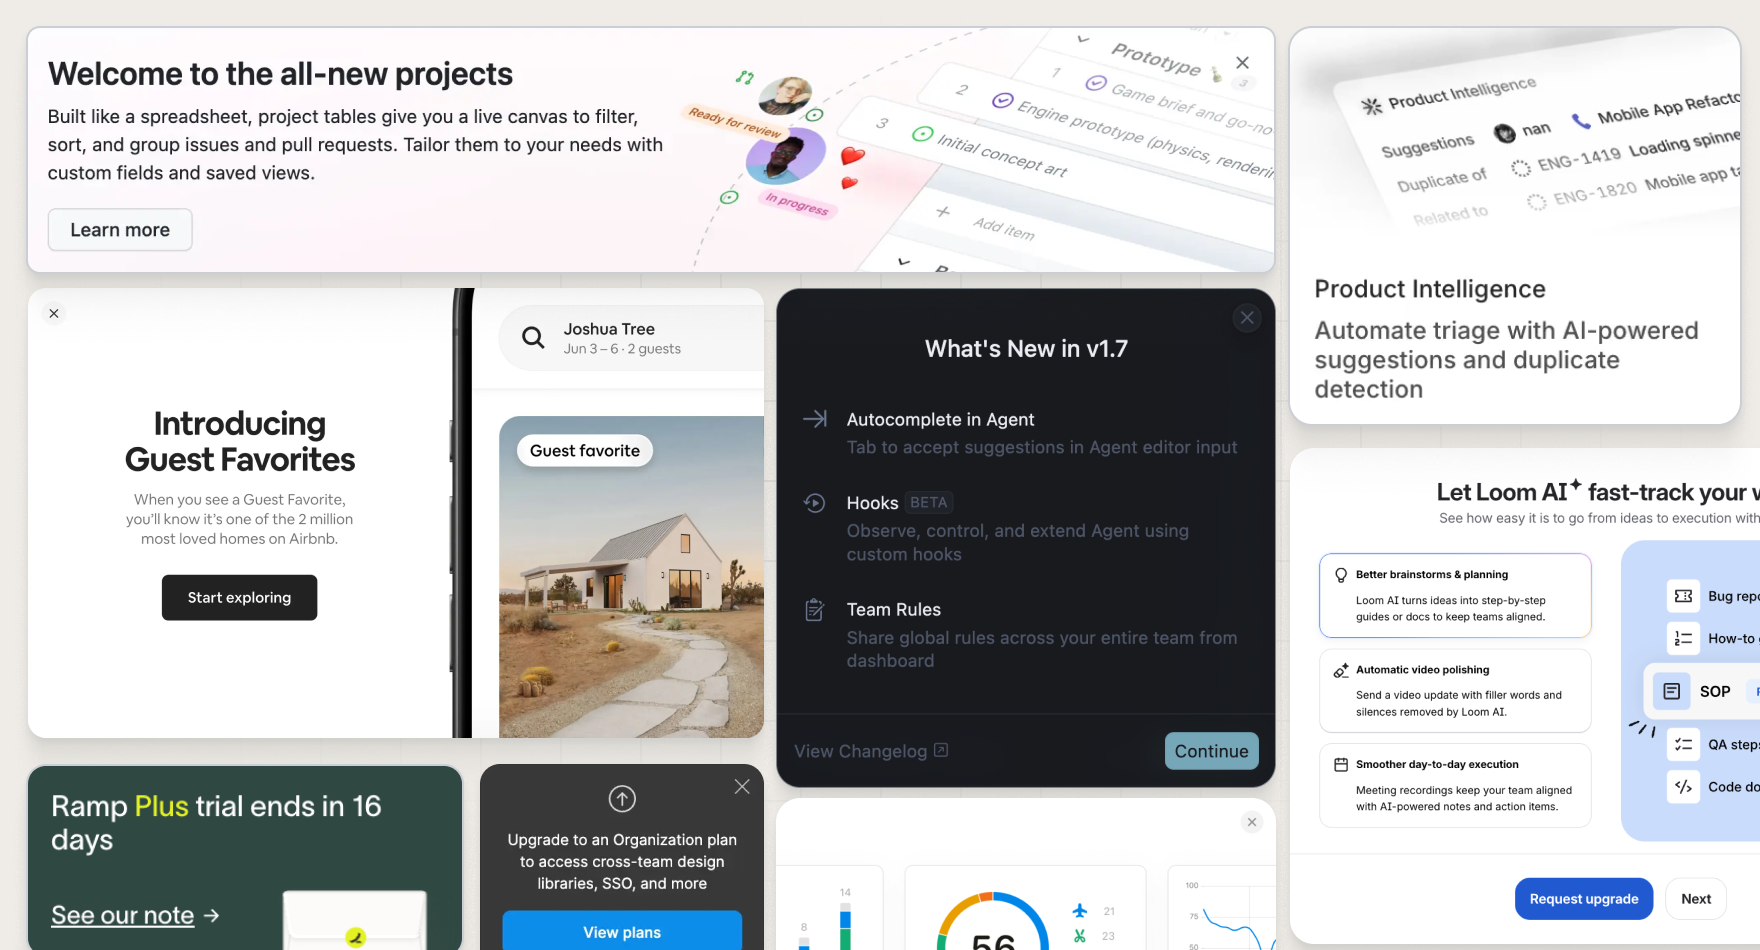Screen dimensions: 1760x950
Task: Close the Organization plan upgrade prompt
Action: (742, 787)
